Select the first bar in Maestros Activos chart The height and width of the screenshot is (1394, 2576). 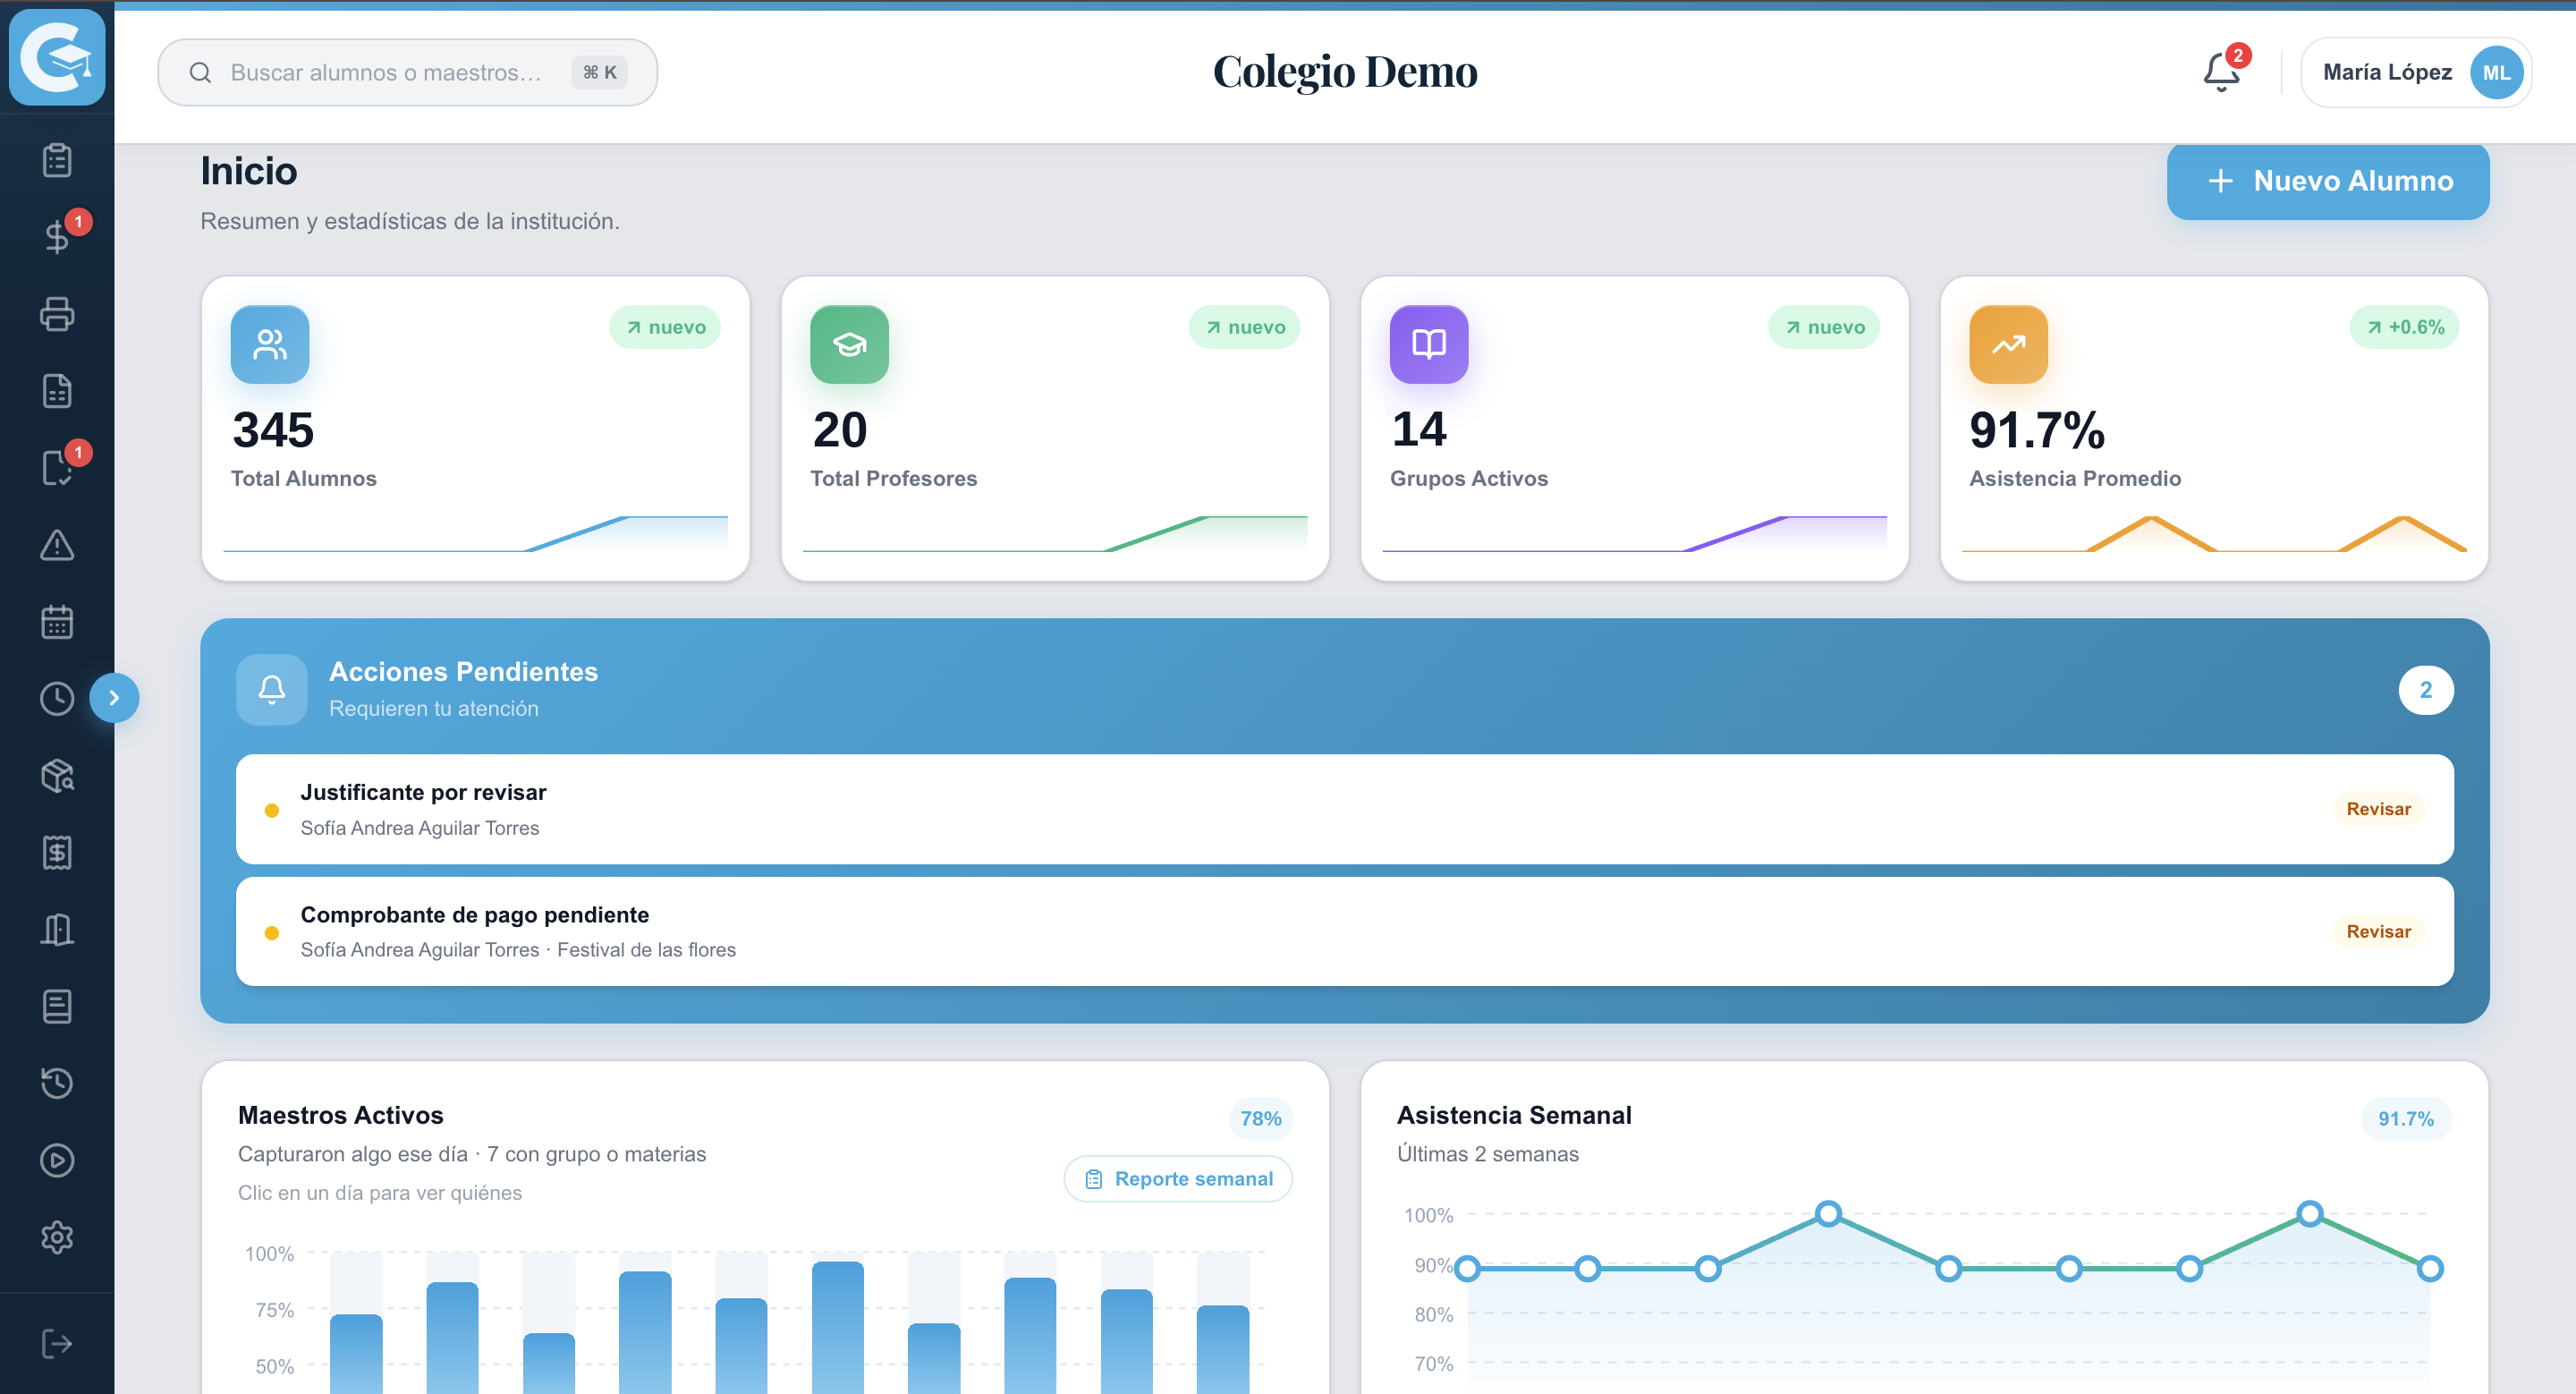pyautogui.click(x=356, y=1354)
